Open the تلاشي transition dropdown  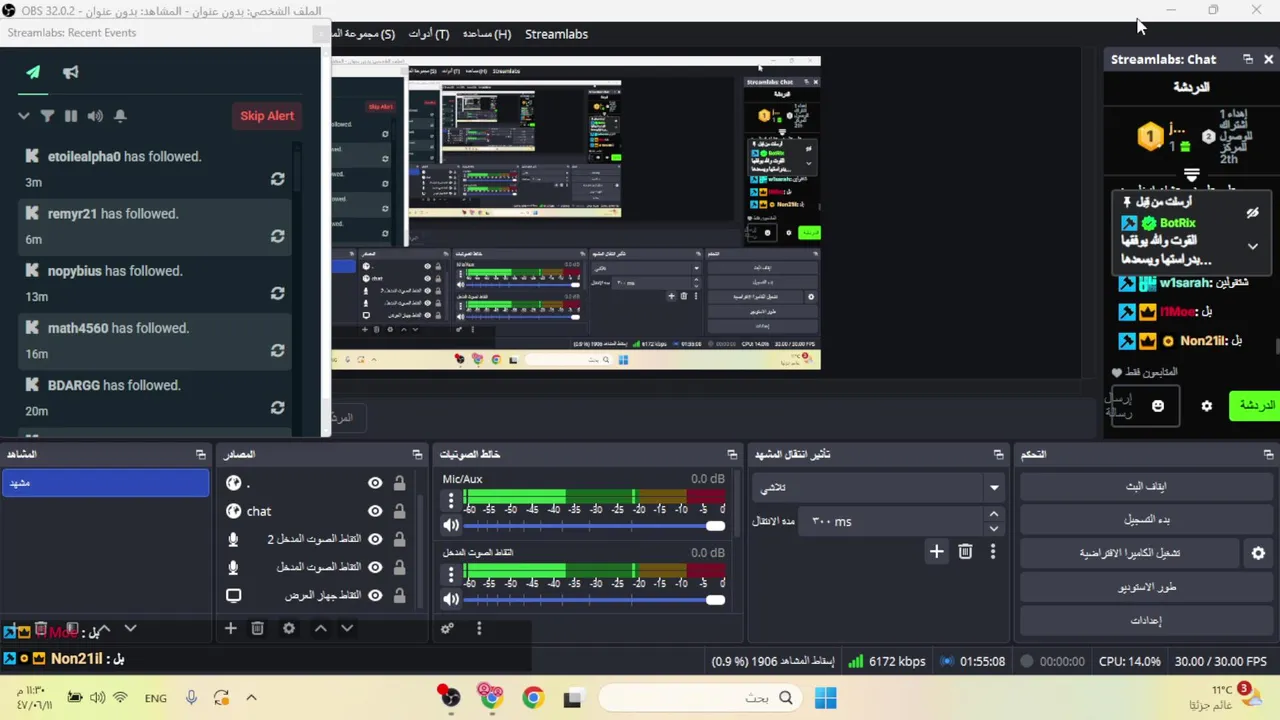click(878, 487)
